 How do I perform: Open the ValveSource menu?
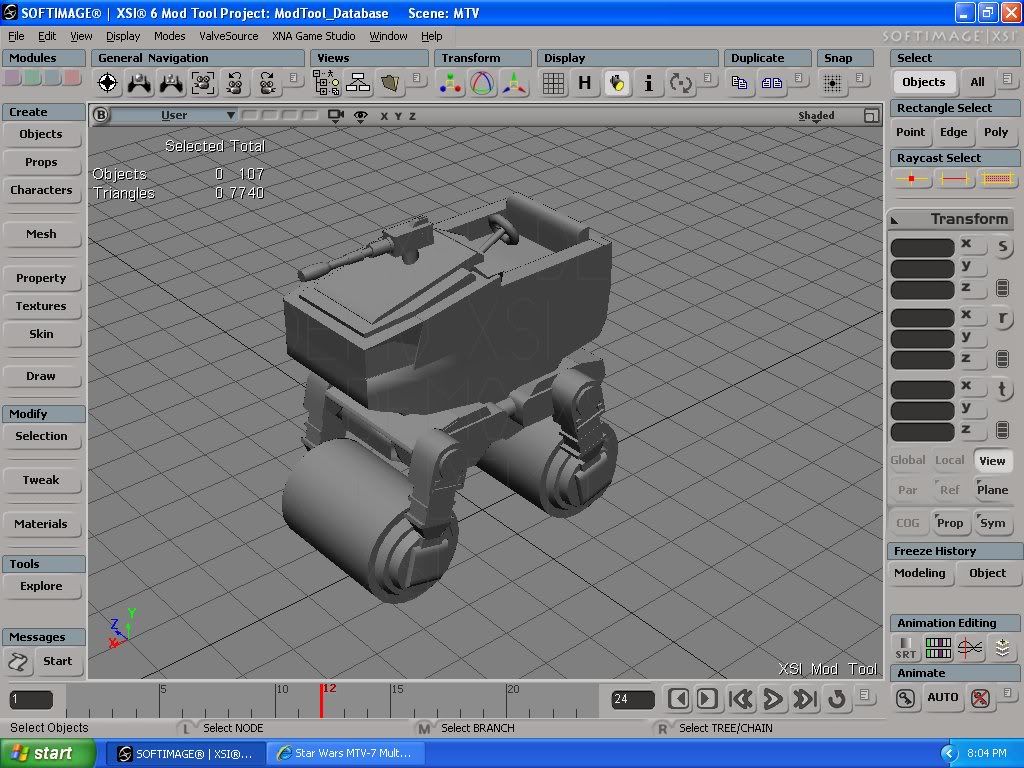(x=229, y=36)
